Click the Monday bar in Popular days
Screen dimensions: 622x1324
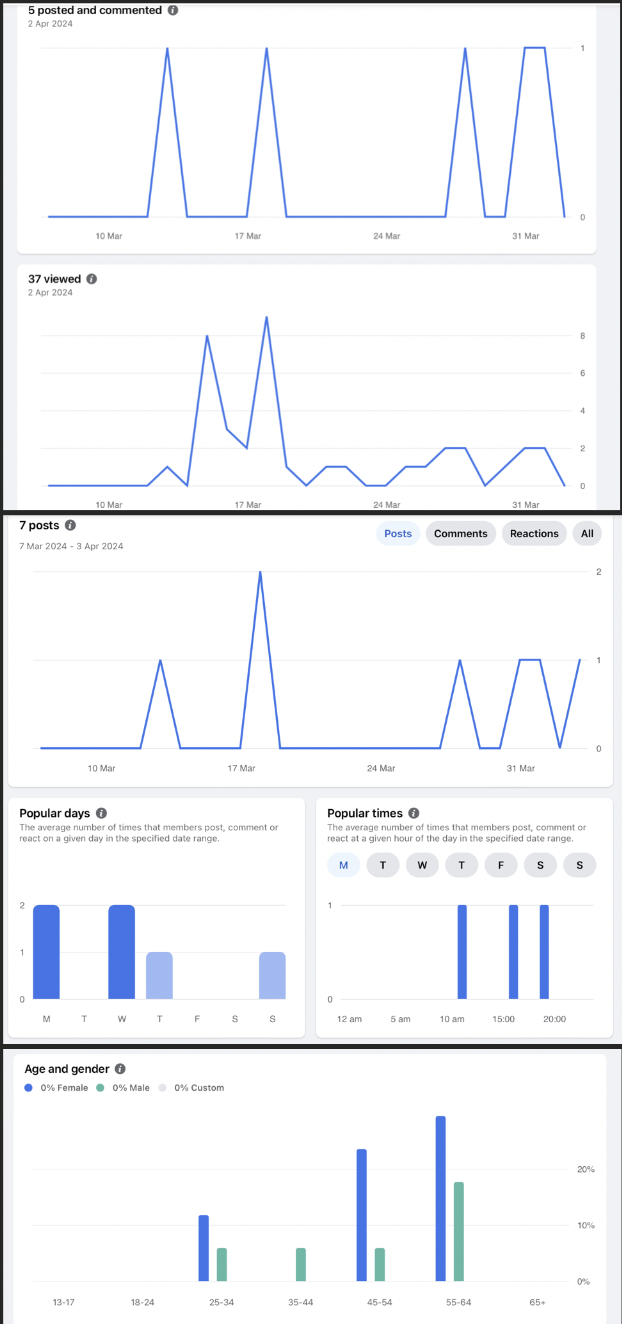[x=46, y=952]
